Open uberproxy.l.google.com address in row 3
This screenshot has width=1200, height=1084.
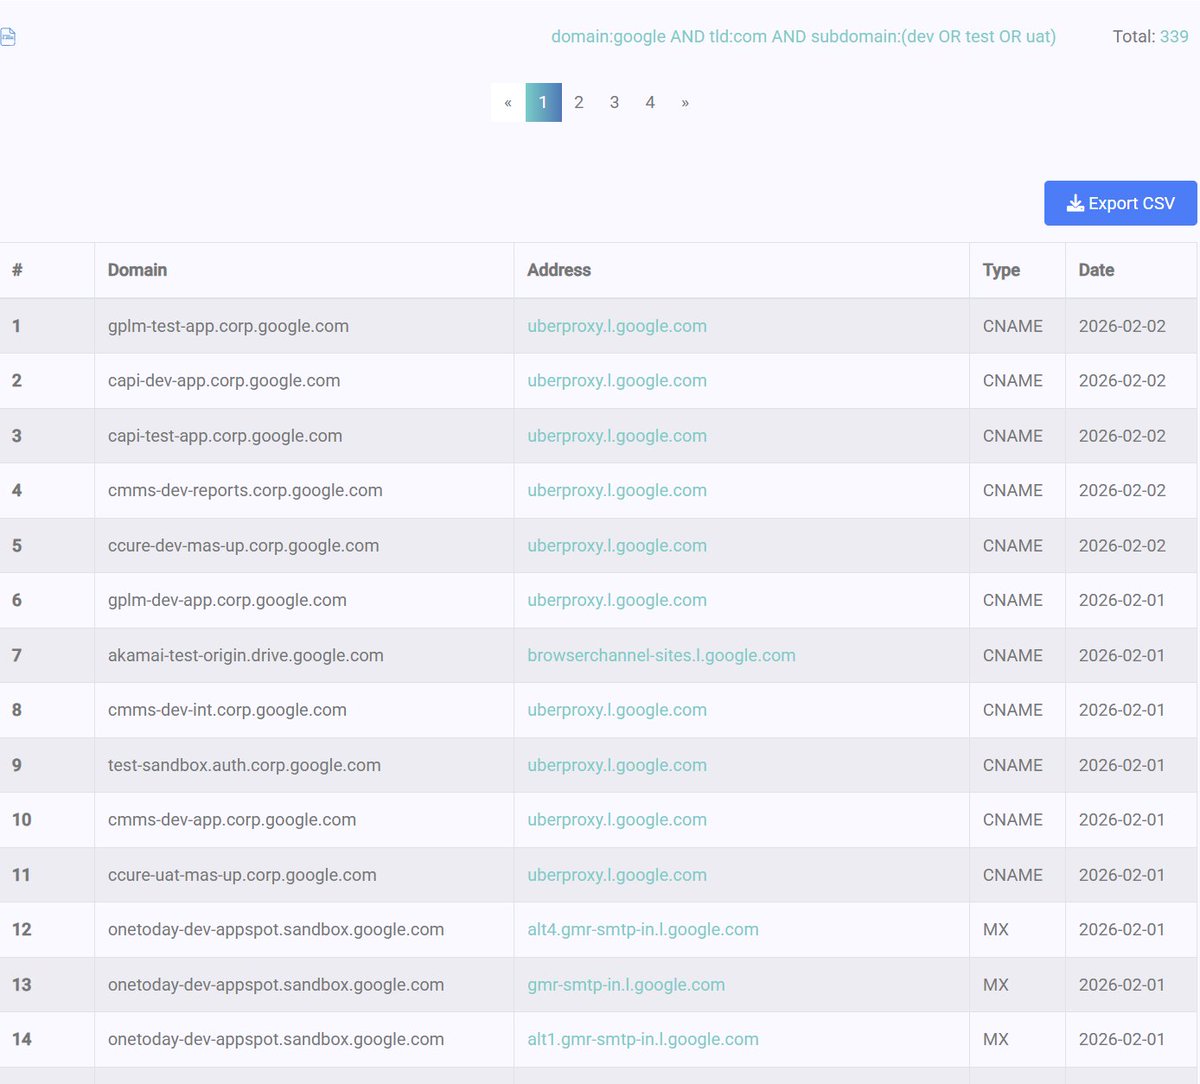pos(617,436)
